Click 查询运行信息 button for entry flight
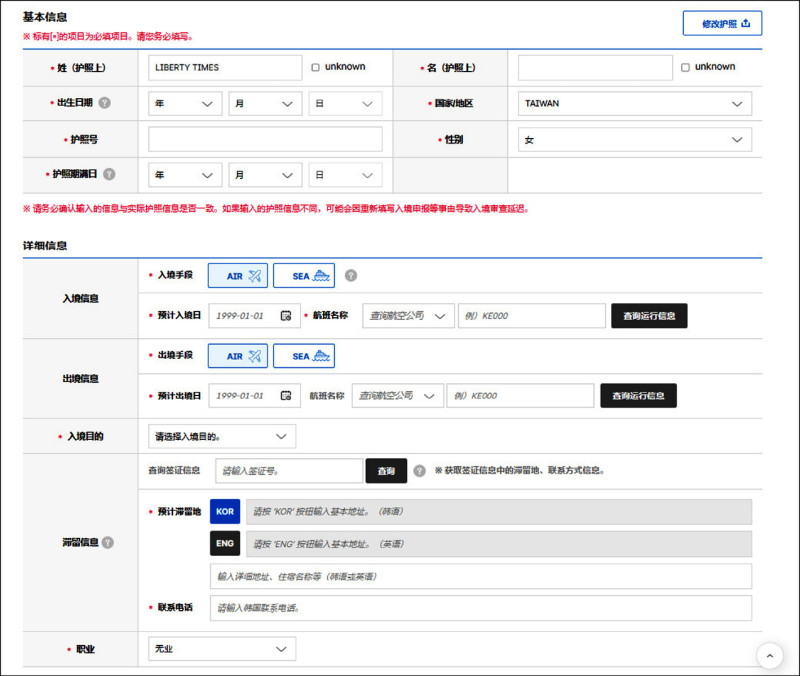The width and height of the screenshot is (800, 676). tap(649, 316)
